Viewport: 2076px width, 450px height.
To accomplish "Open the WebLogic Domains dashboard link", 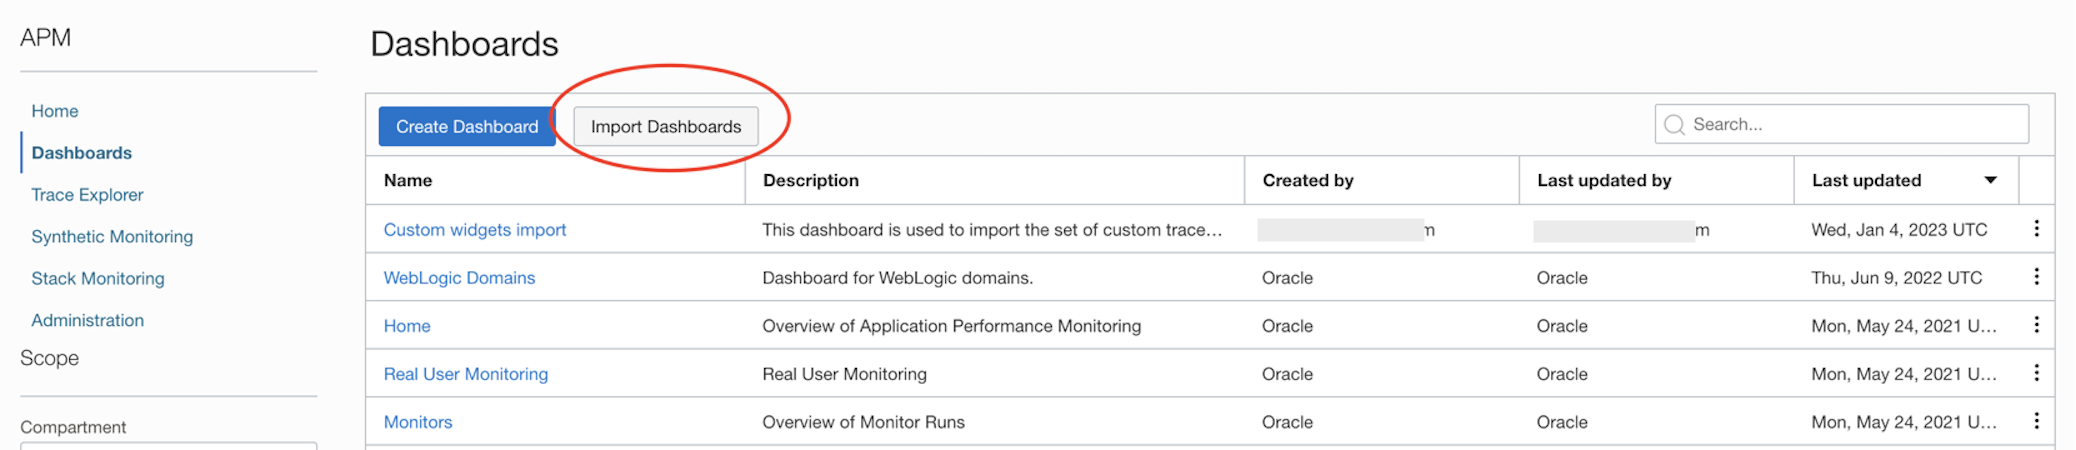I will (459, 278).
